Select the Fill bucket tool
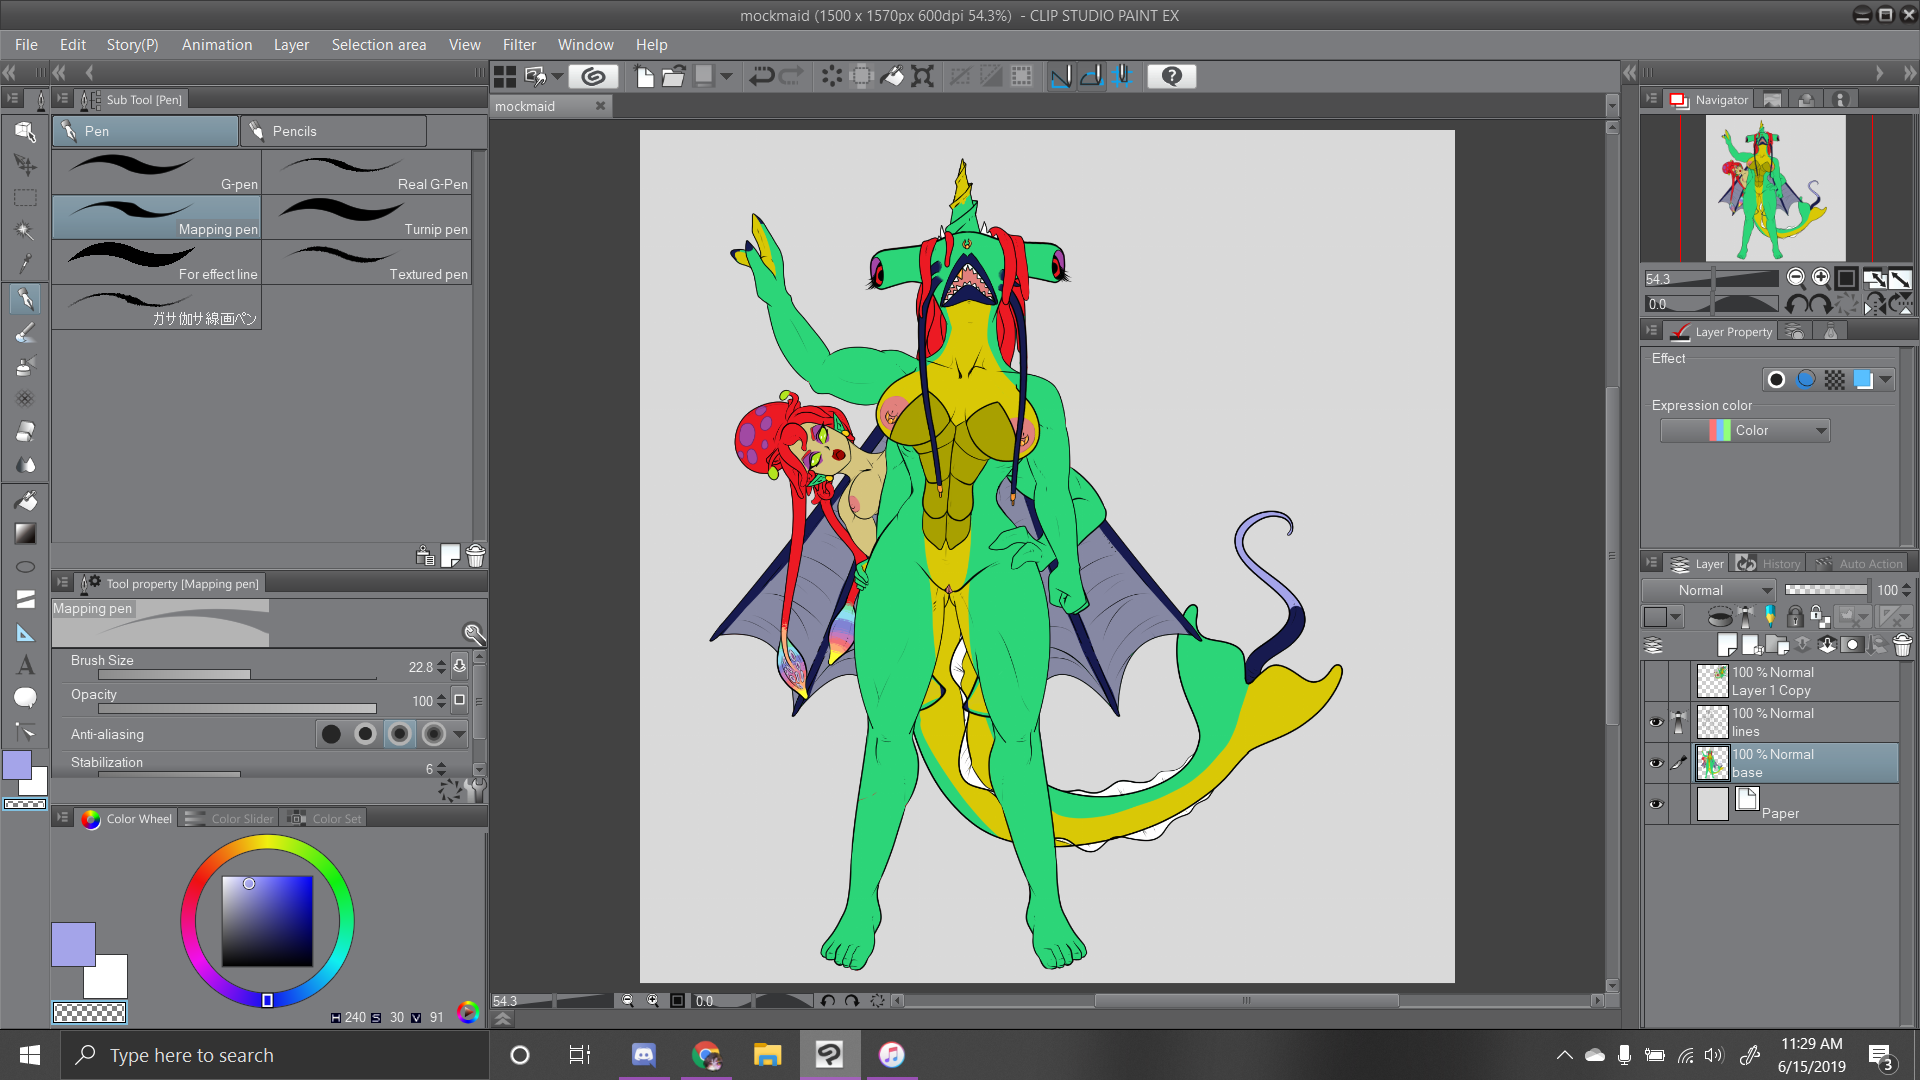 click(x=25, y=500)
